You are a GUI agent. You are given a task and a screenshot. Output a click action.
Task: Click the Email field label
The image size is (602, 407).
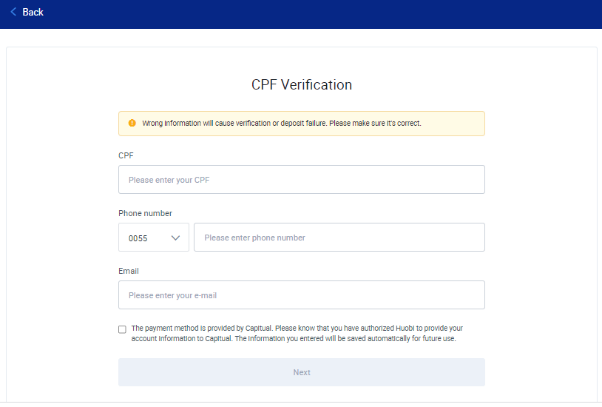(x=129, y=271)
